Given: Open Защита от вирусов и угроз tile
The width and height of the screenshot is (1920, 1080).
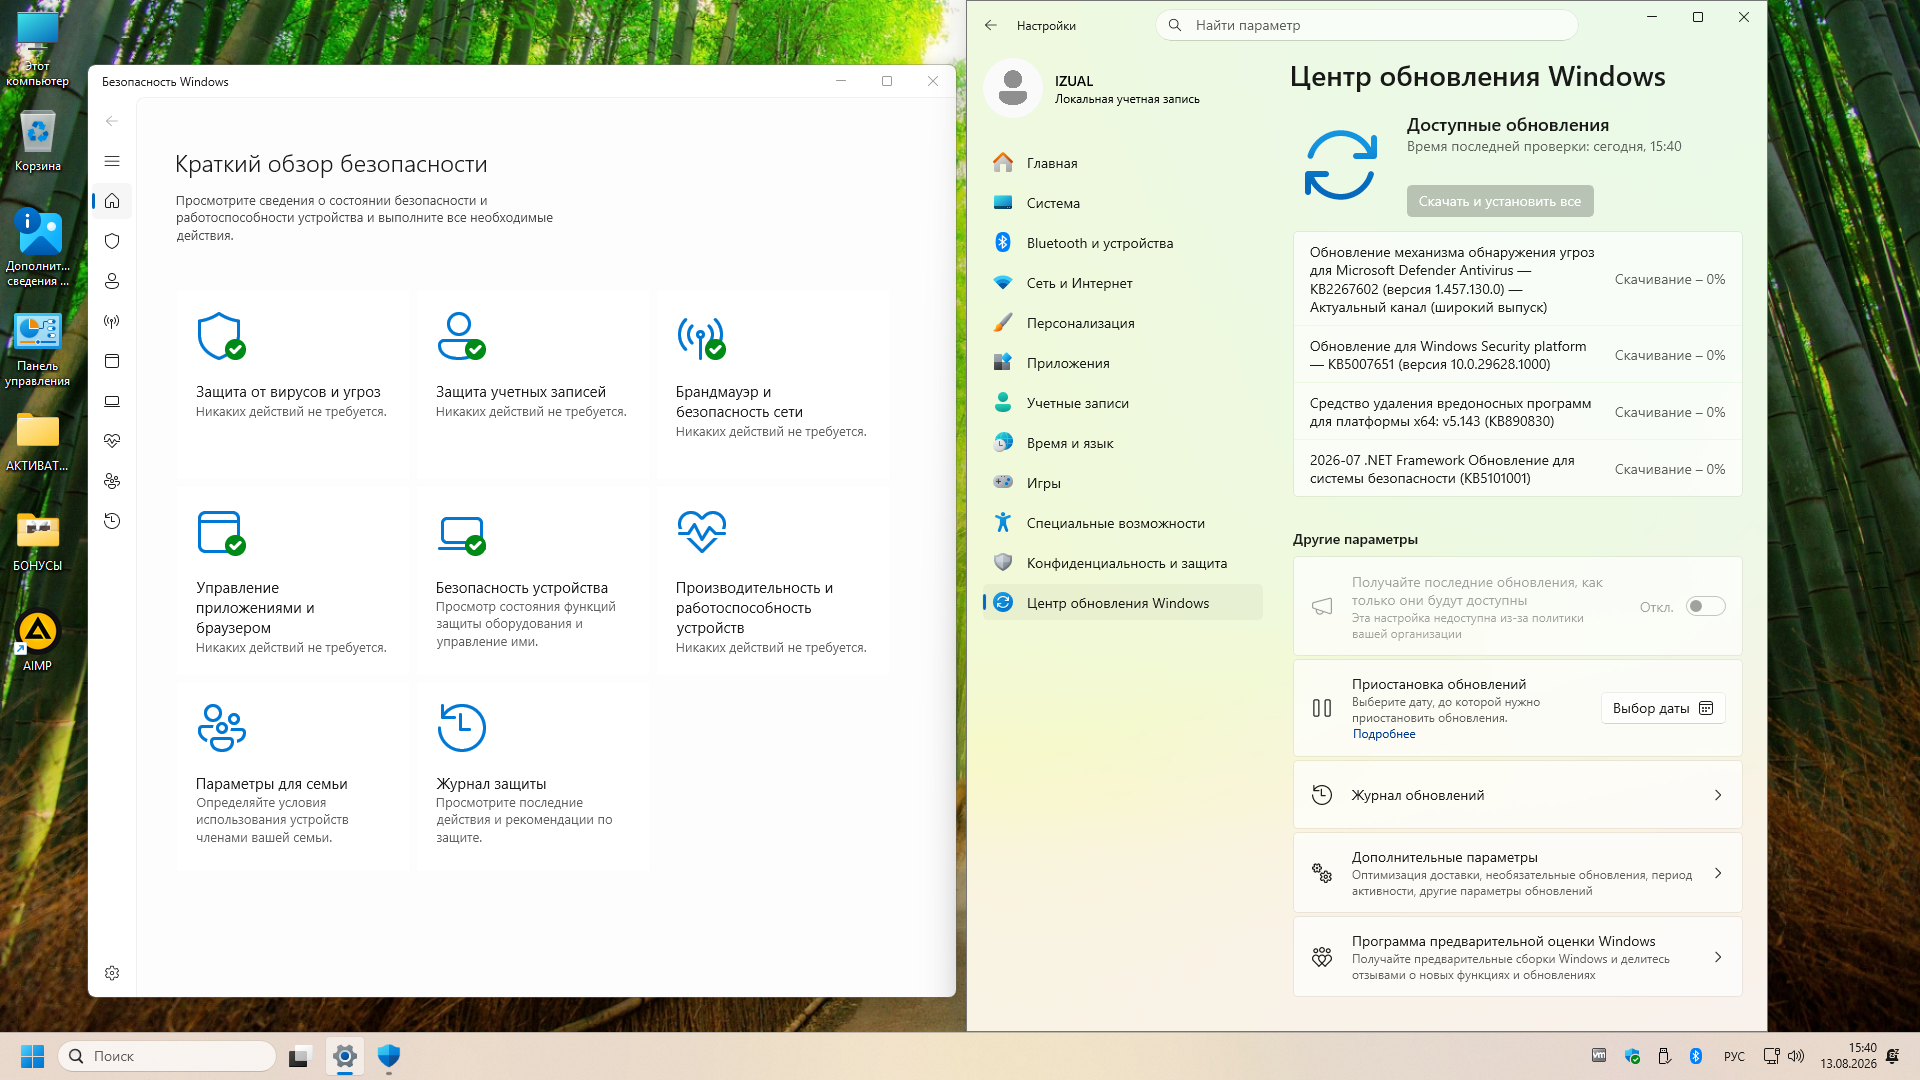Looking at the screenshot, I should [292, 386].
